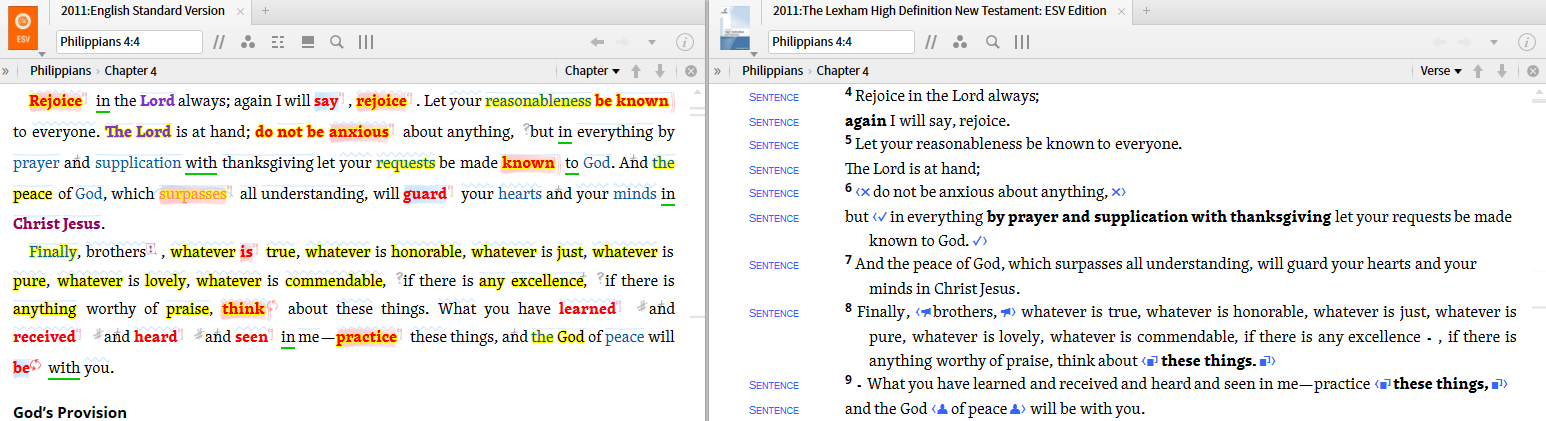Go back in ESV panel history
The image size is (1546, 421).
[598, 42]
